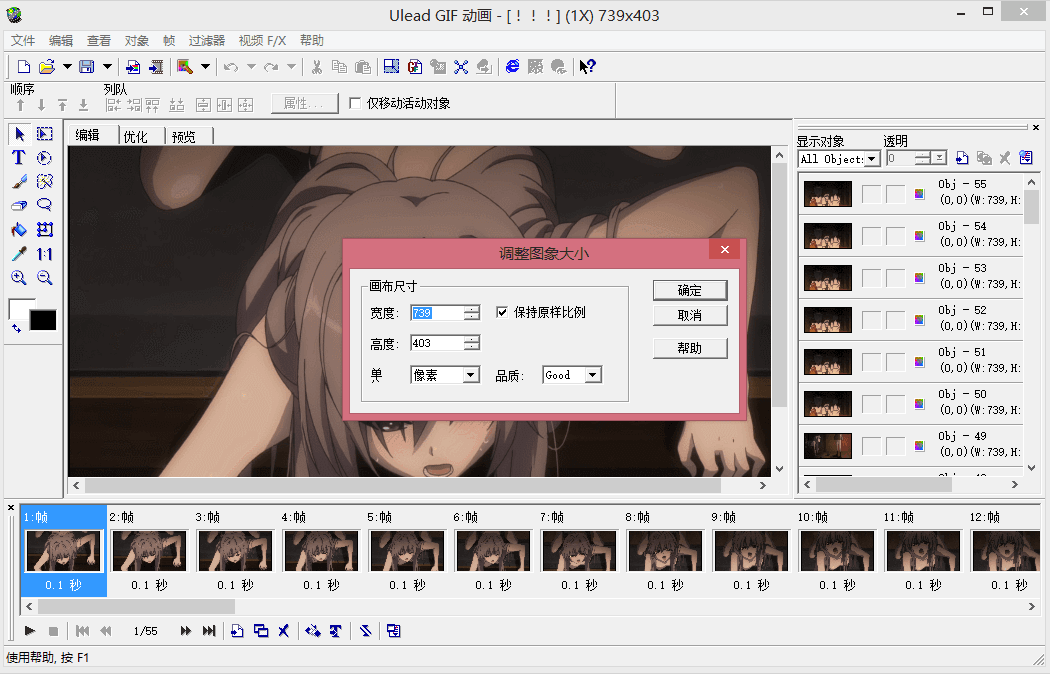Click the 确定 button in the dialog
The width and height of the screenshot is (1050, 674).
coord(689,290)
